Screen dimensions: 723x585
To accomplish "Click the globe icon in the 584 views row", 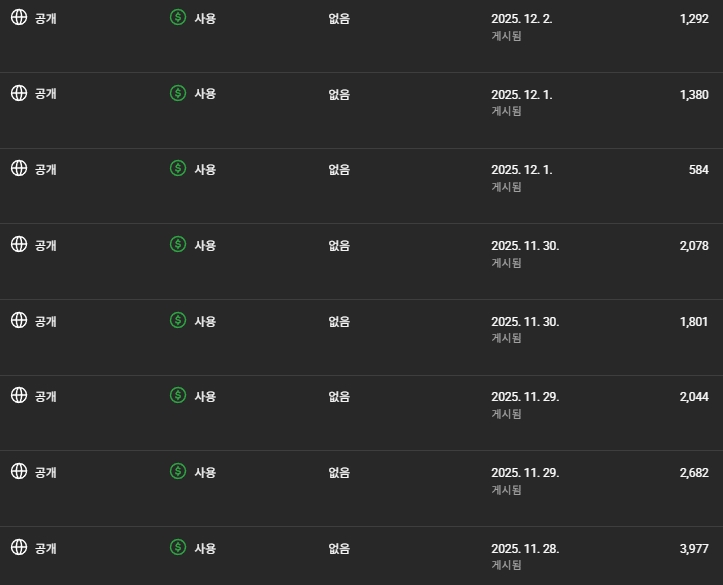I will tap(18, 169).
